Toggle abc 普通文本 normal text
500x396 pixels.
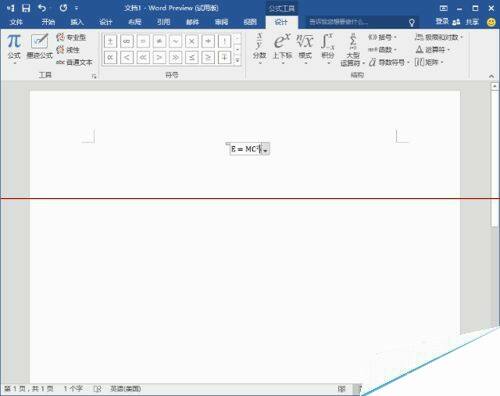(74, 62)
